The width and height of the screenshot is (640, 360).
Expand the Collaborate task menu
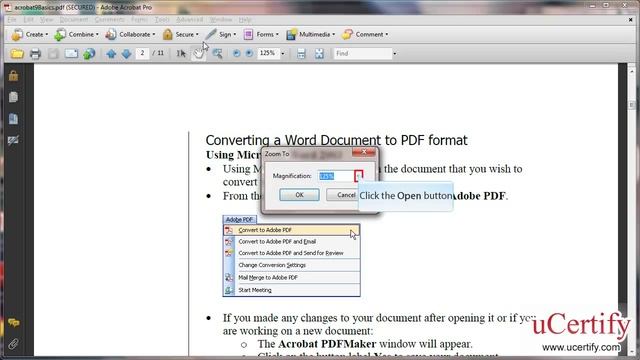[x=130, y=35]
